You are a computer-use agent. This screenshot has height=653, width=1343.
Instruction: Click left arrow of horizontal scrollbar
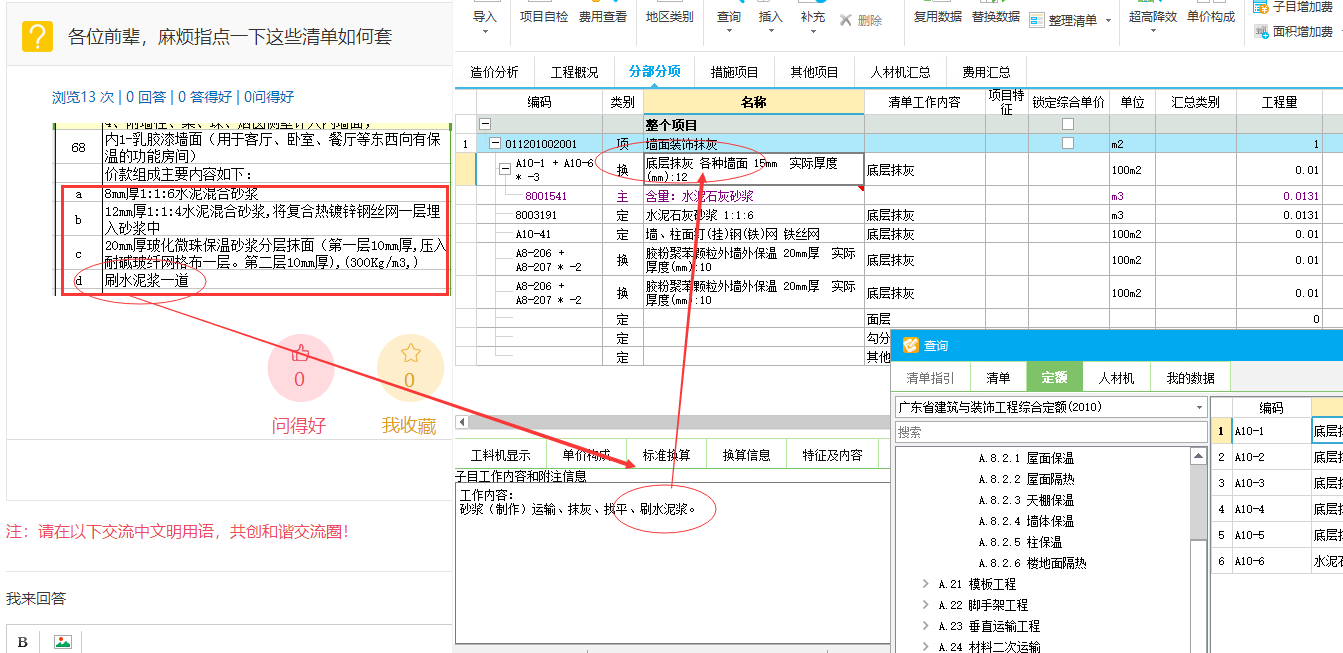[461, 422]
